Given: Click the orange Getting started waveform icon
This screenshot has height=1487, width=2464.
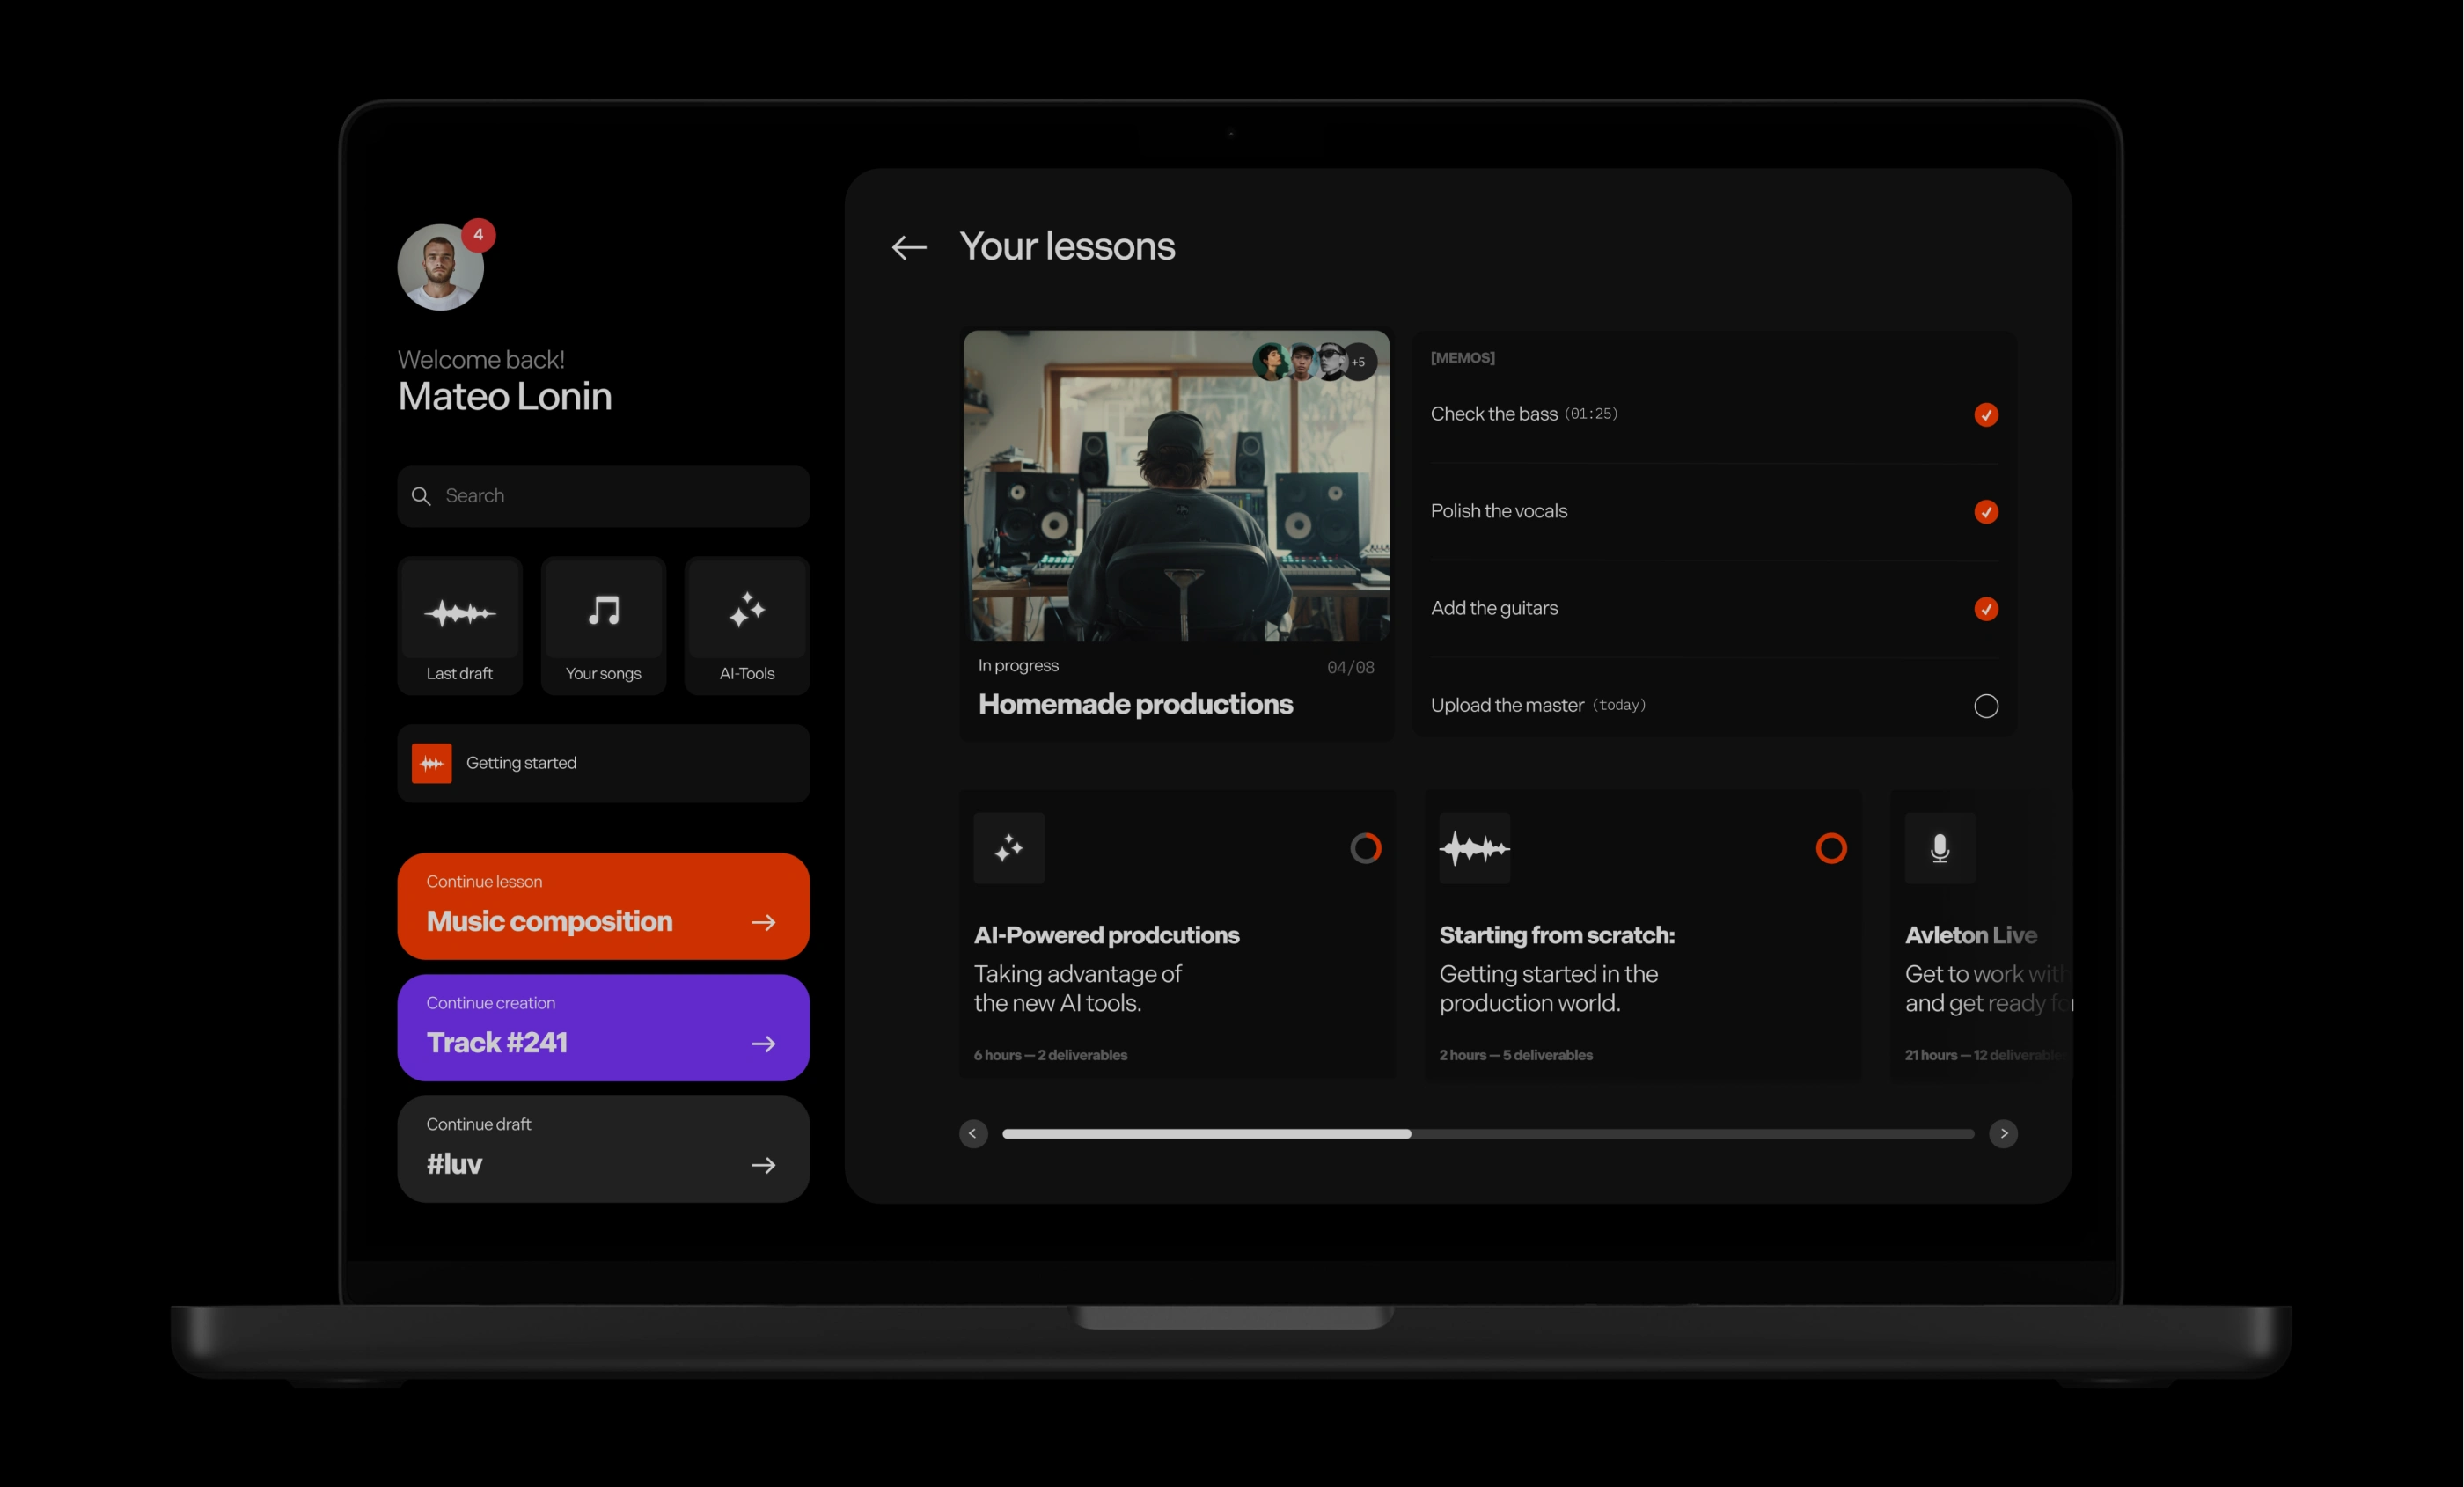Looking at the screenshot, I should (431, 763).
